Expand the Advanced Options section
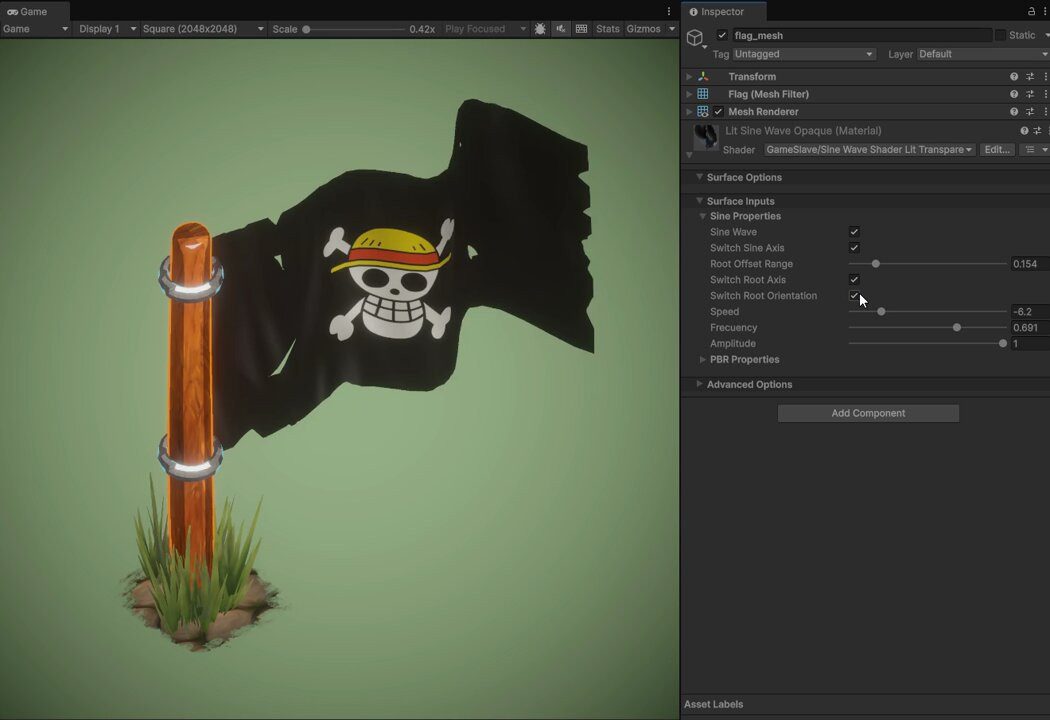 point(699,384)
